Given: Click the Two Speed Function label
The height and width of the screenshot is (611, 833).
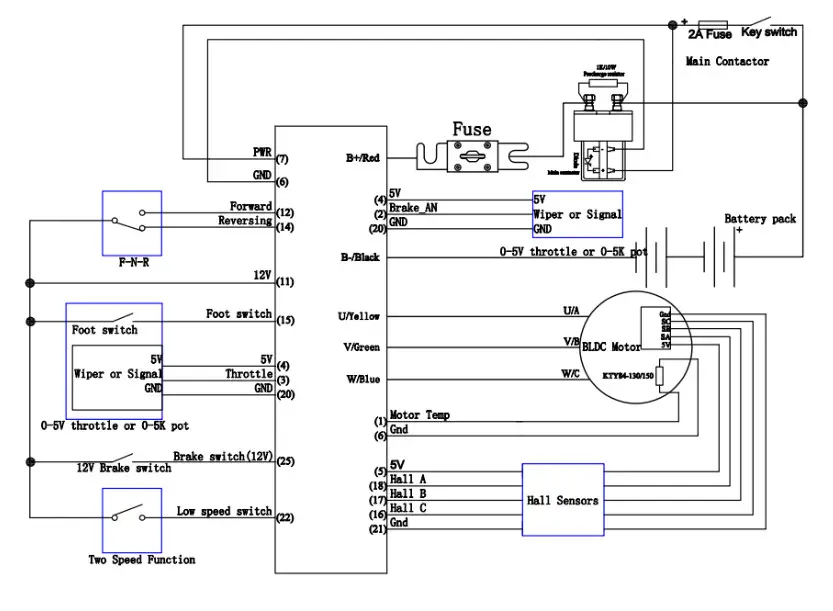Looking at the screenshot, I should tap(143, 560).
